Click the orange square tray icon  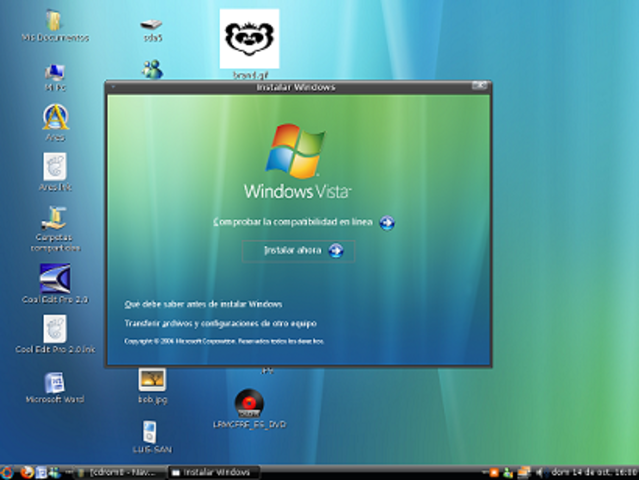494,473
